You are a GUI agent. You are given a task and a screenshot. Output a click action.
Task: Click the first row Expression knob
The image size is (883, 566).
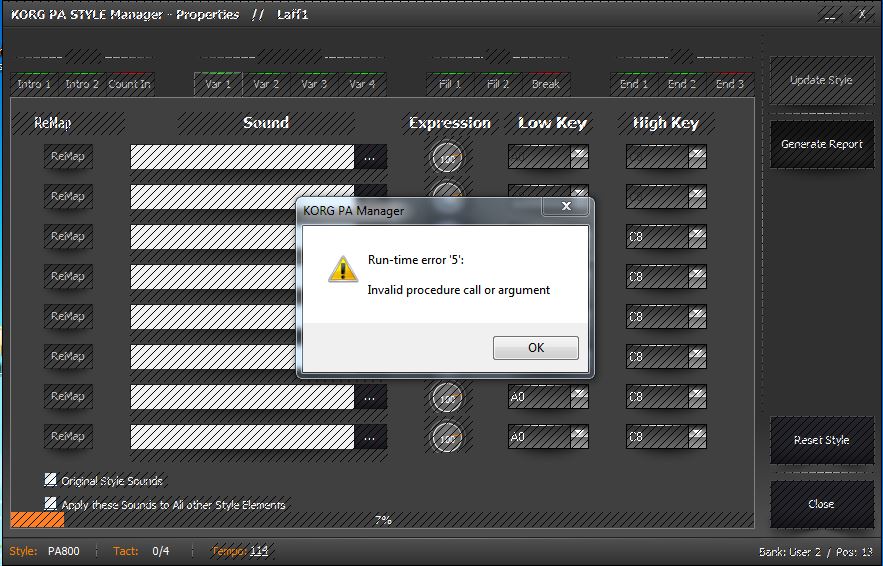tap(447, 158)
